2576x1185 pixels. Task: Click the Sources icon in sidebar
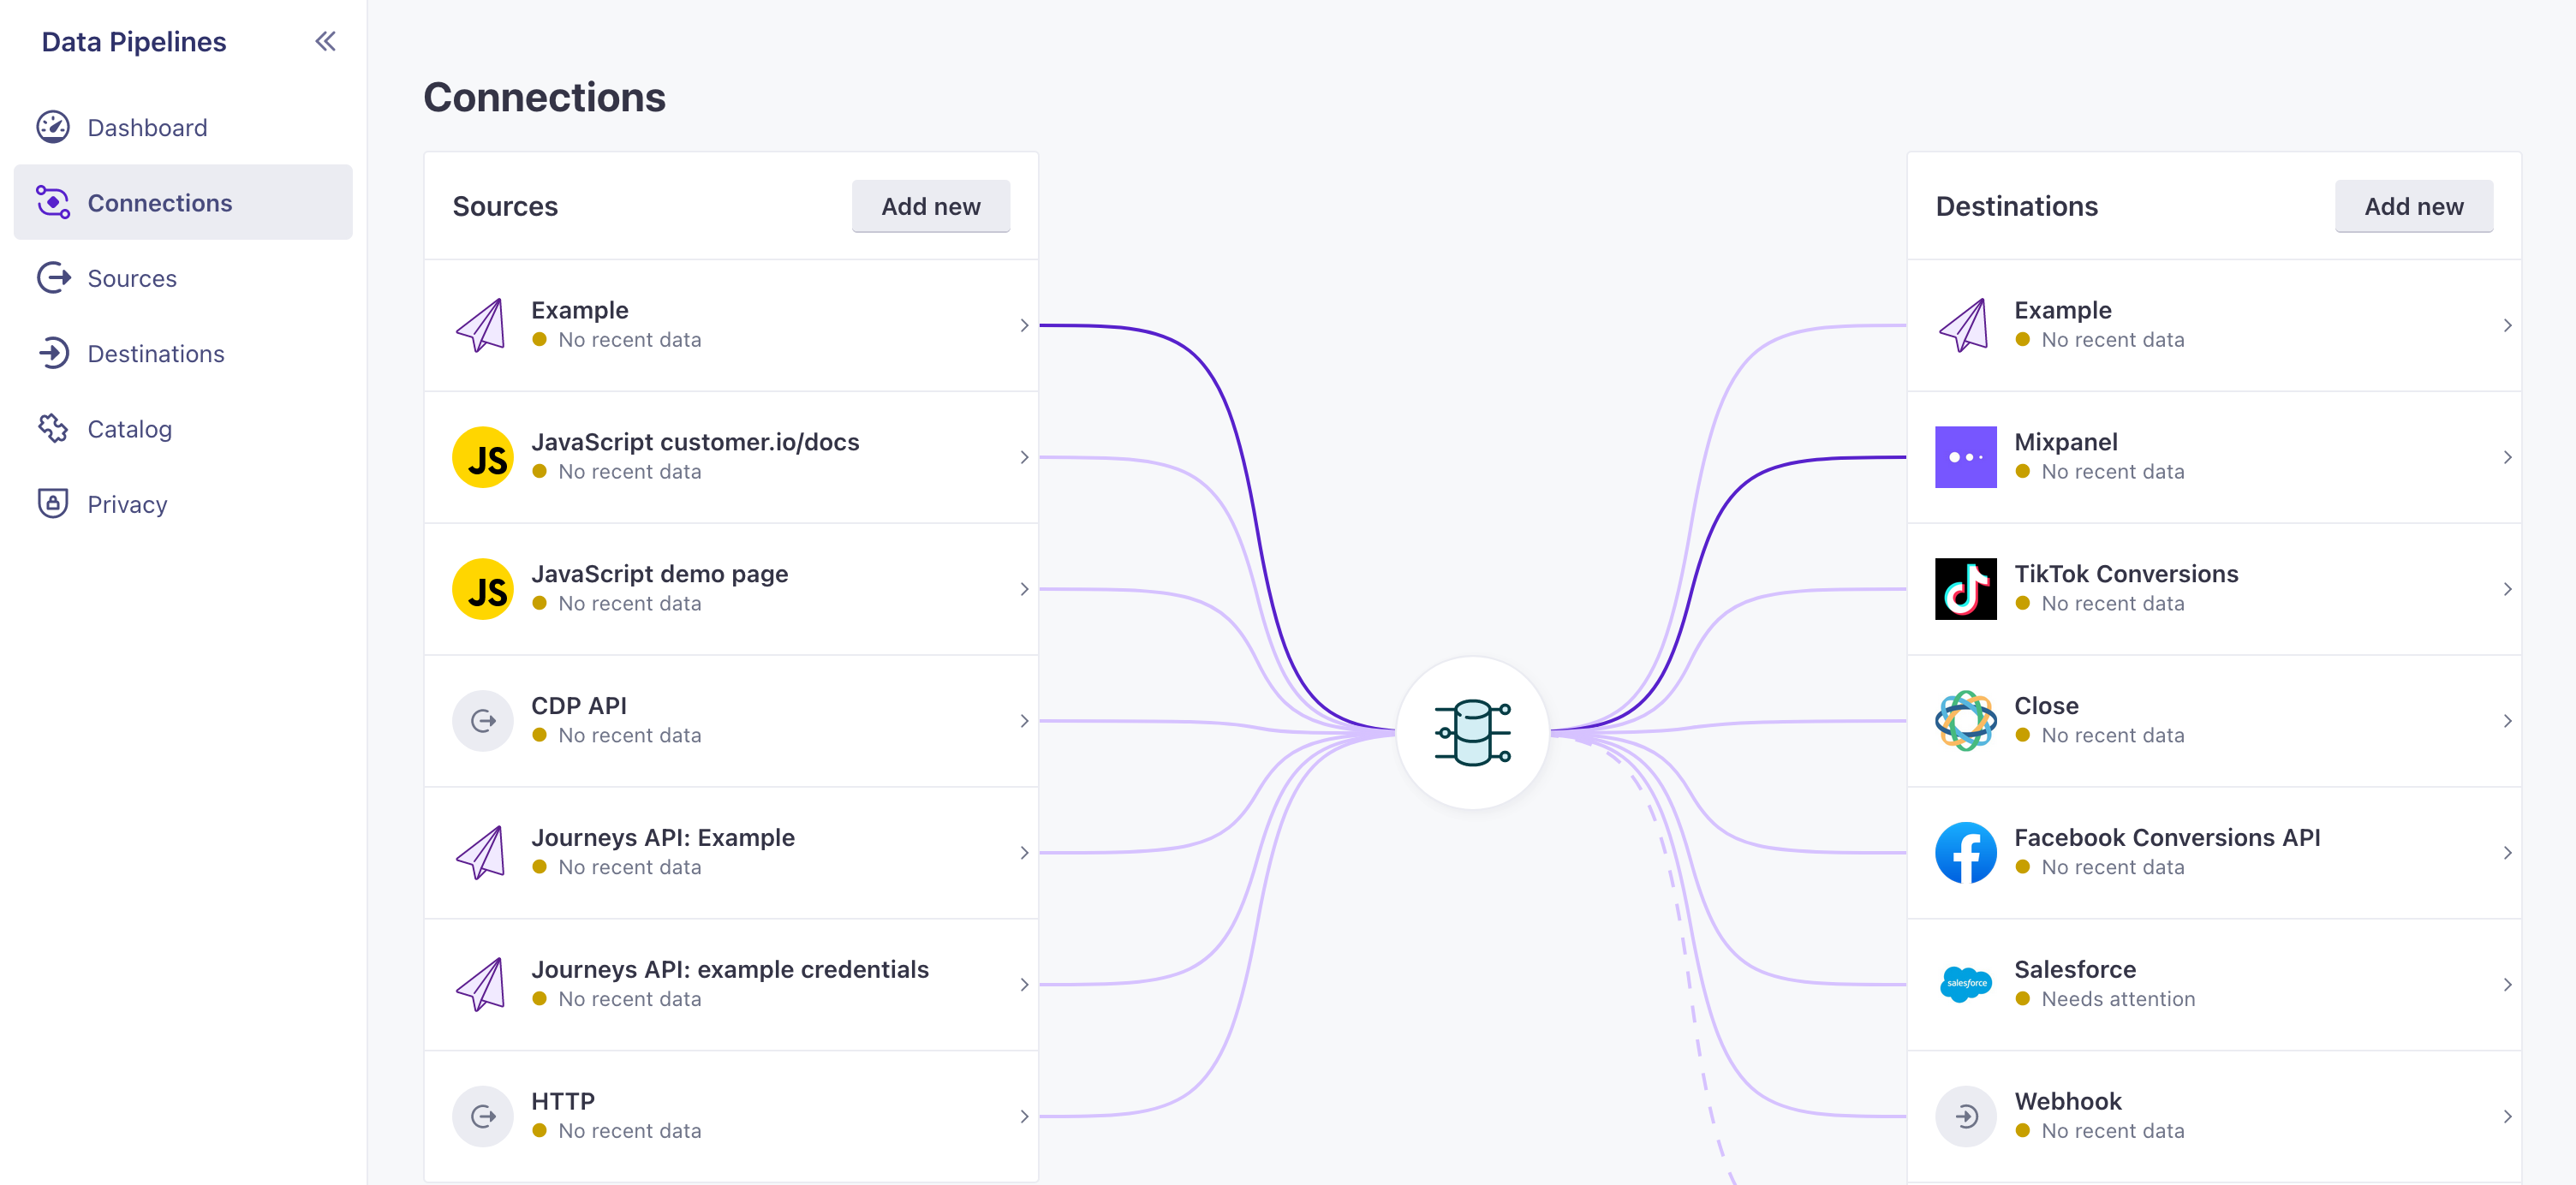pyautogui.click(x=54, y=276)
